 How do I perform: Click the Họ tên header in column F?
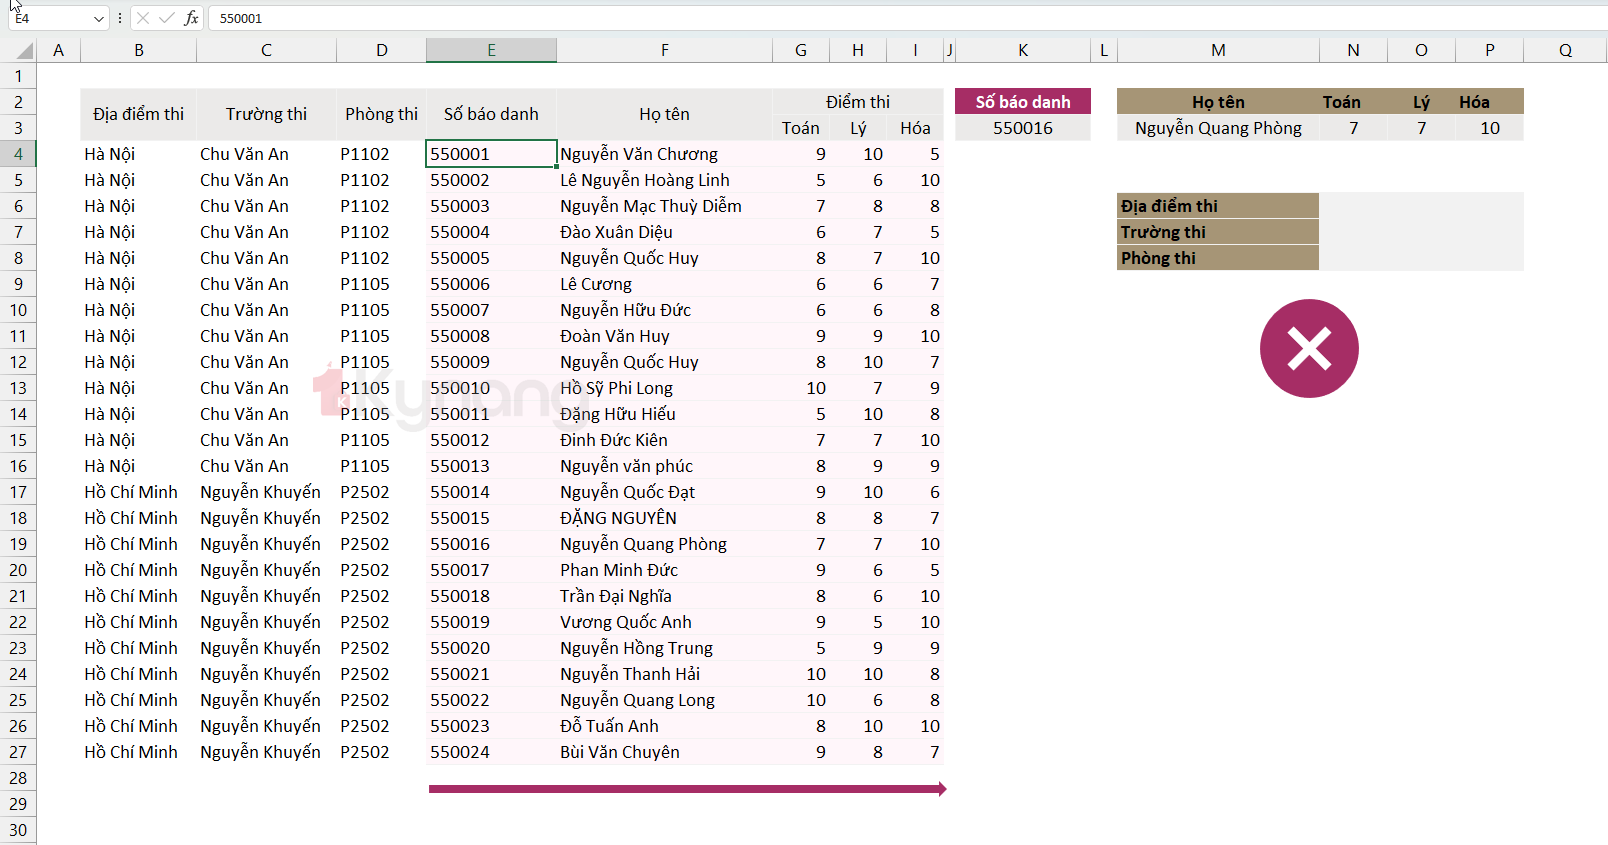coord(664,114)
